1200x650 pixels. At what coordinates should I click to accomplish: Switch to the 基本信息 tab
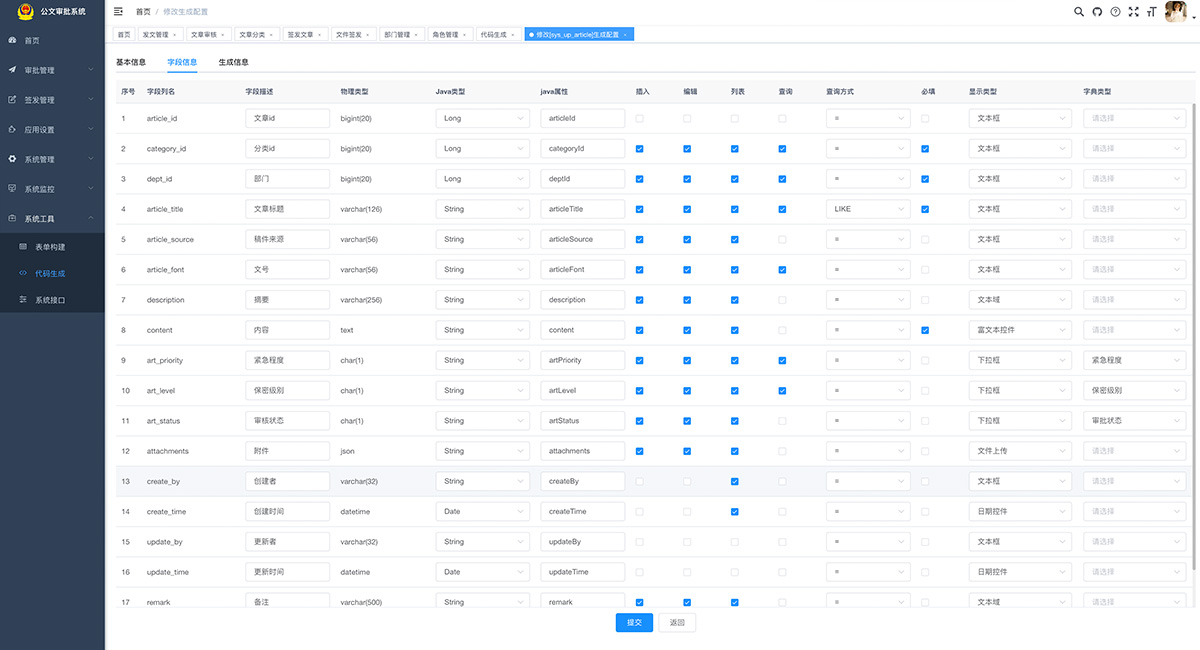131,62
